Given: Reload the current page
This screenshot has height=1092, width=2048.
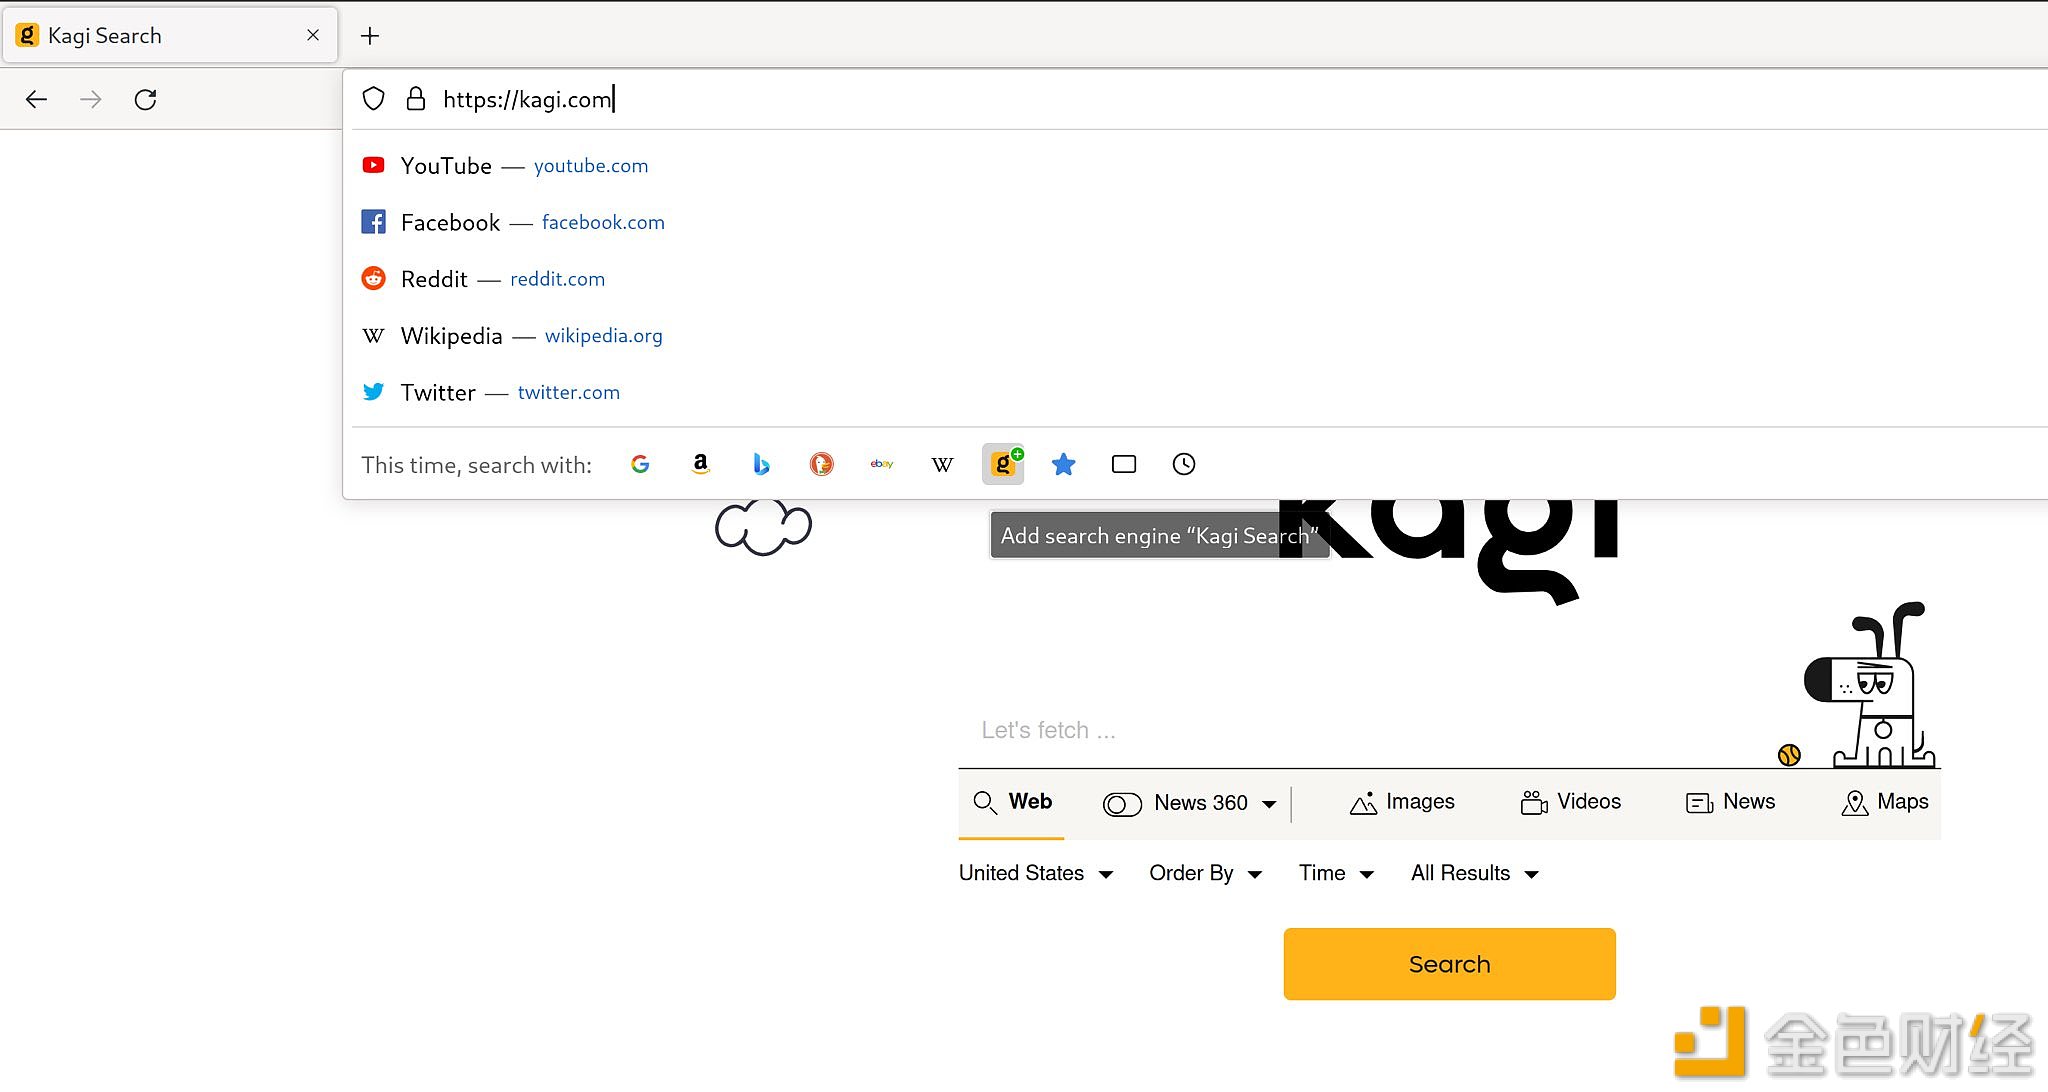Looking at the screenshot, I should point(146,99).
